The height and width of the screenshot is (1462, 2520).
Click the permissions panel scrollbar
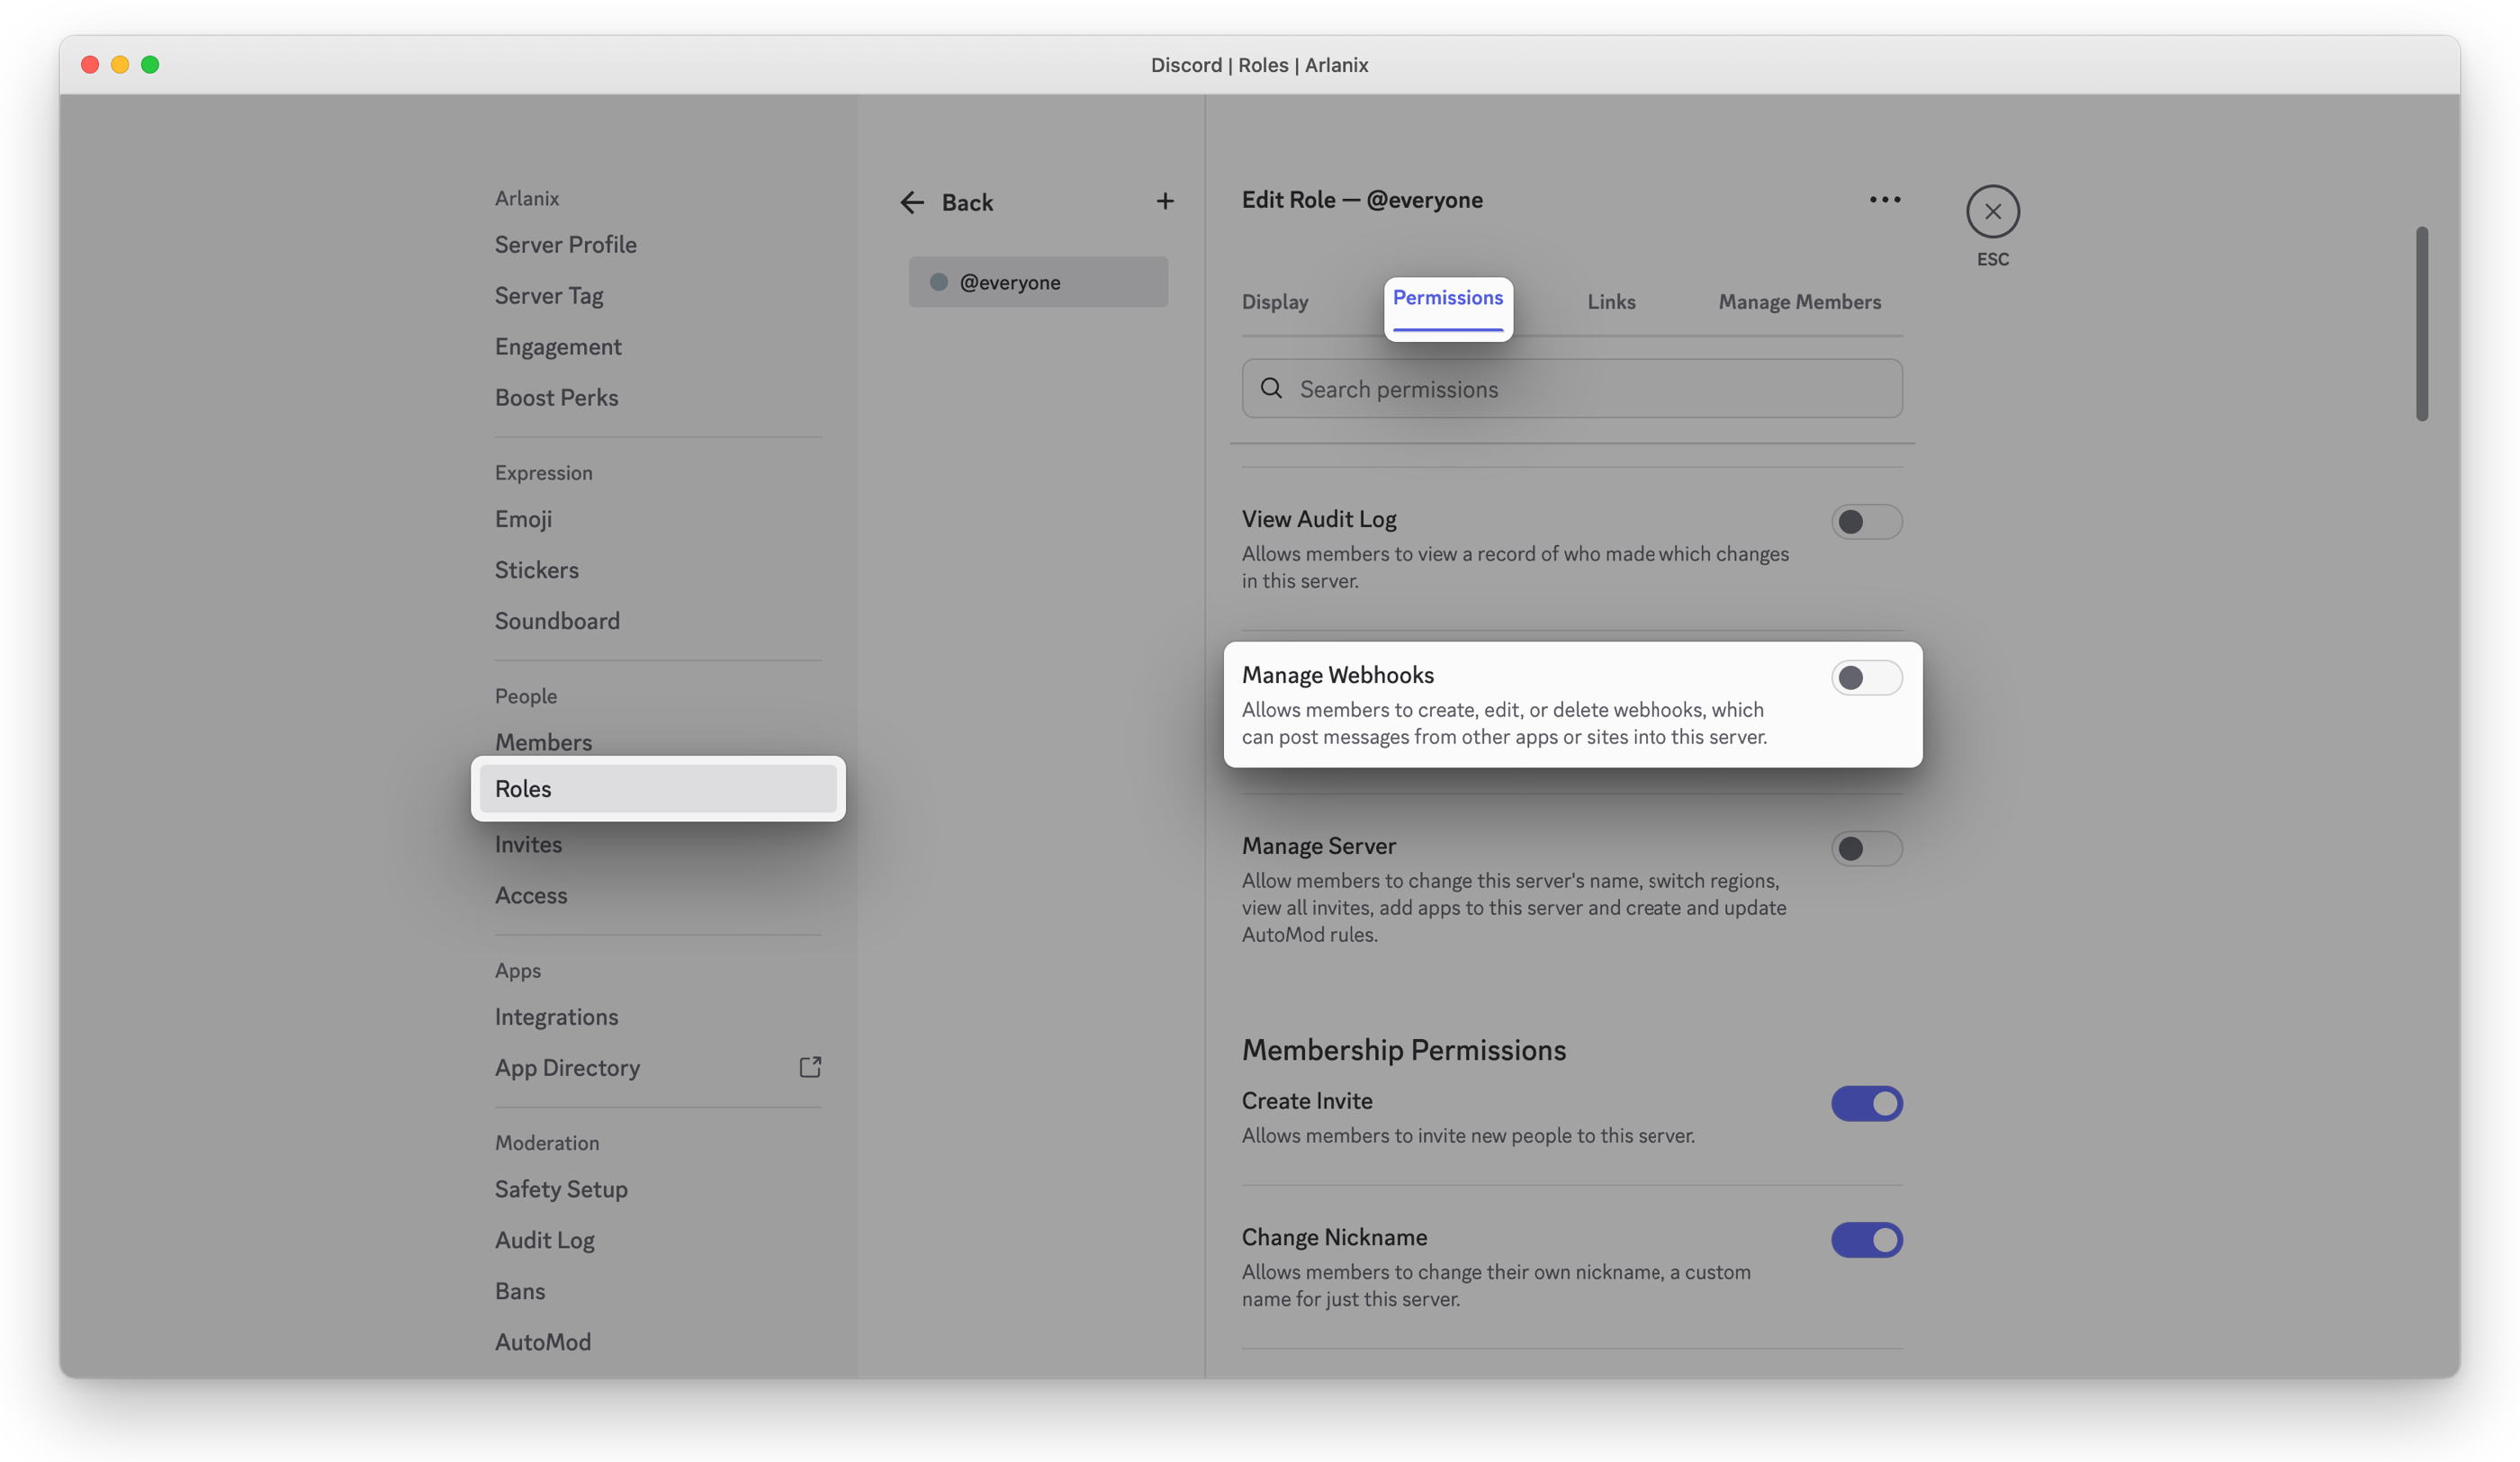(2421, 324)
